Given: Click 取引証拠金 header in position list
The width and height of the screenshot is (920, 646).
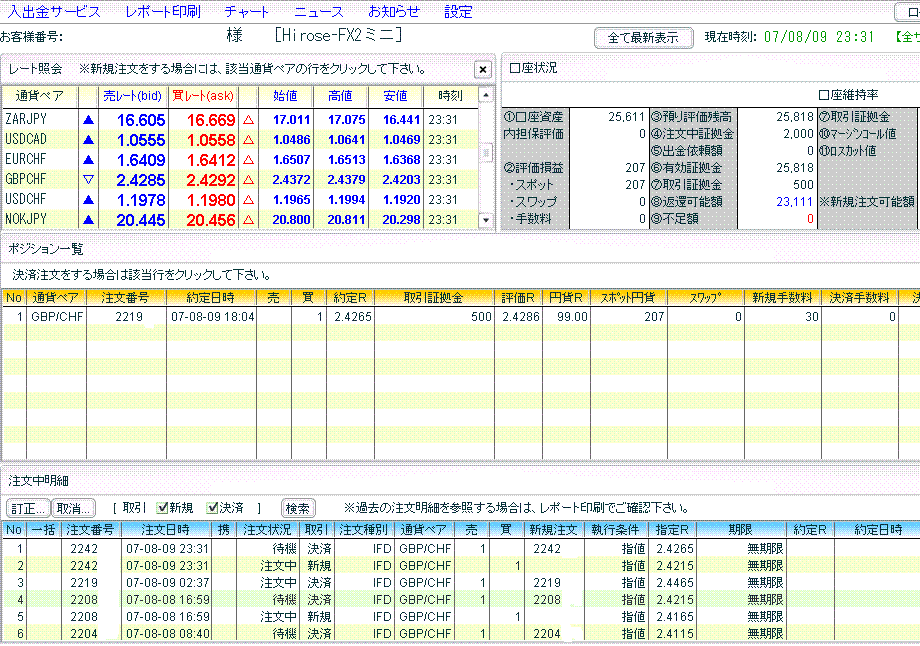Looking at the screenshot, I should 434,297.
